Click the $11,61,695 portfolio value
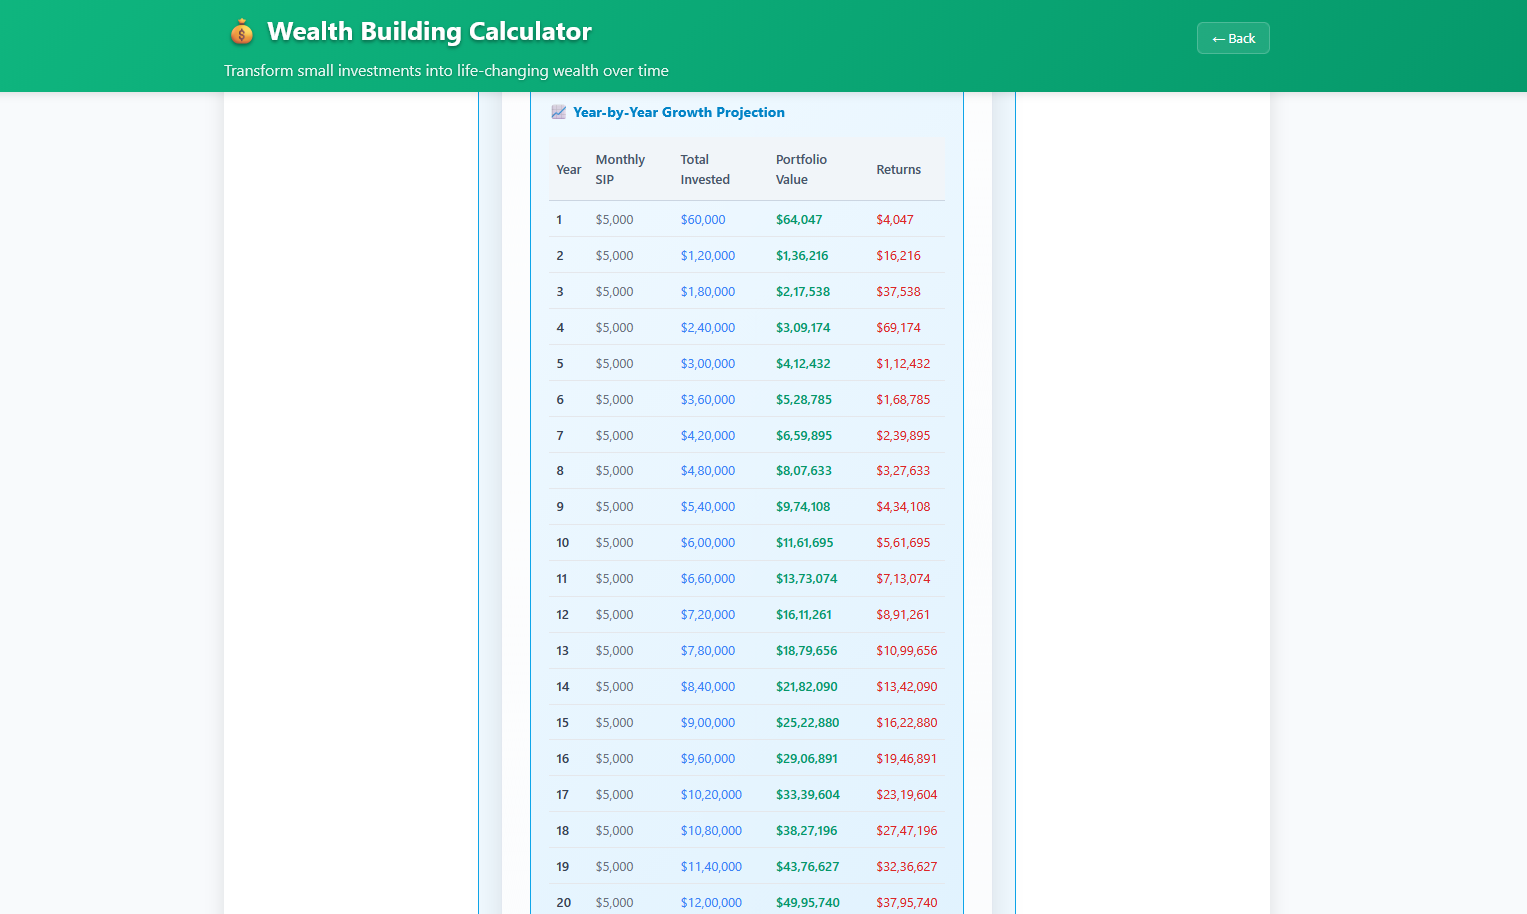Image resolution: width=1527 pixels, height=914 pixels. click(x=805, y=542)
